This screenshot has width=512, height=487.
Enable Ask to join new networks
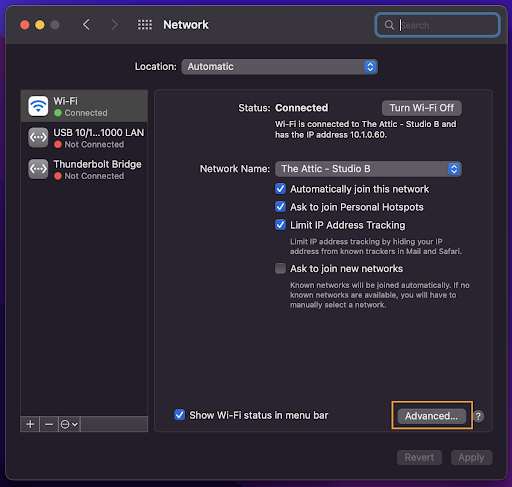click(280, 268)
